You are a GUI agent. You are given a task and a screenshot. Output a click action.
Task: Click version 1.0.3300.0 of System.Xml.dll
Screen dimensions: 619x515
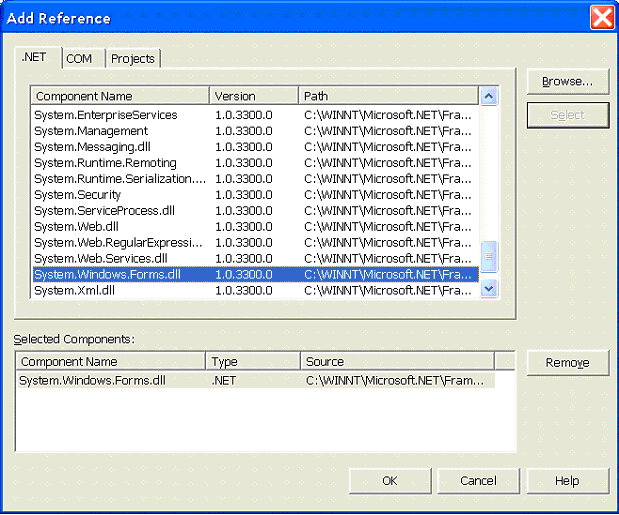click(x=244, y=290)
